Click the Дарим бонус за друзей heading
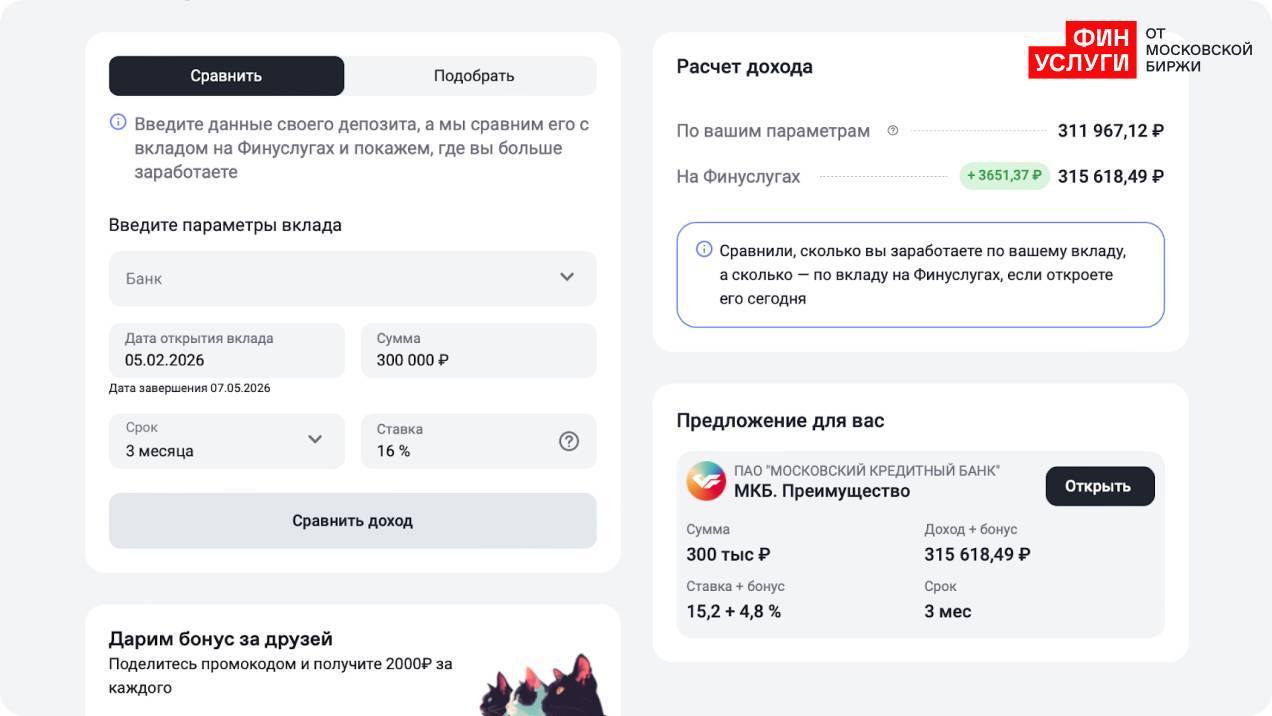 click(221, 639)
